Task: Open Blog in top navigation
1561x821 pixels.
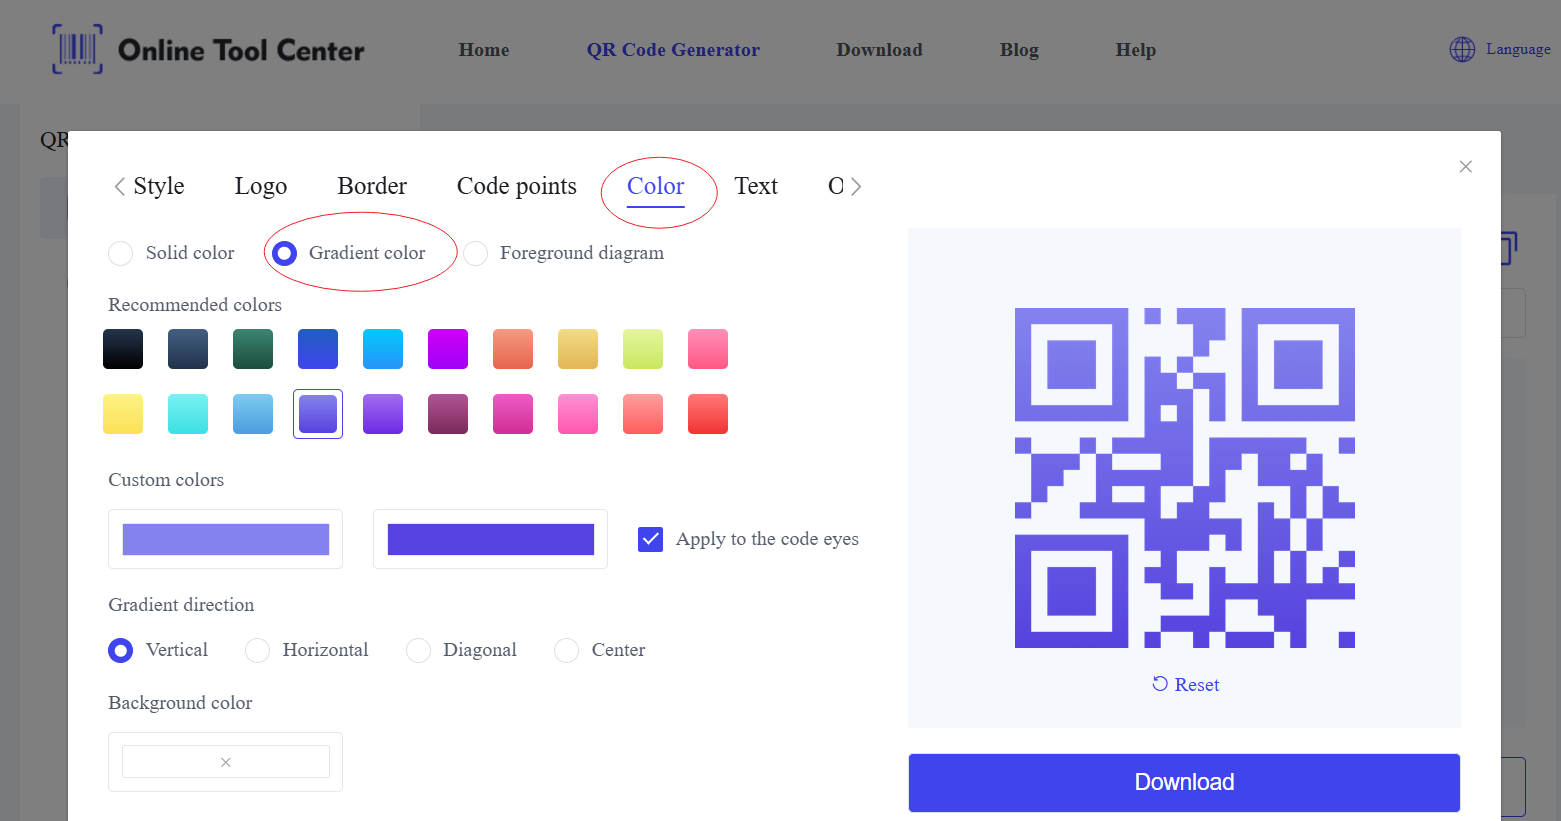Action: (x=1019, y=50)
